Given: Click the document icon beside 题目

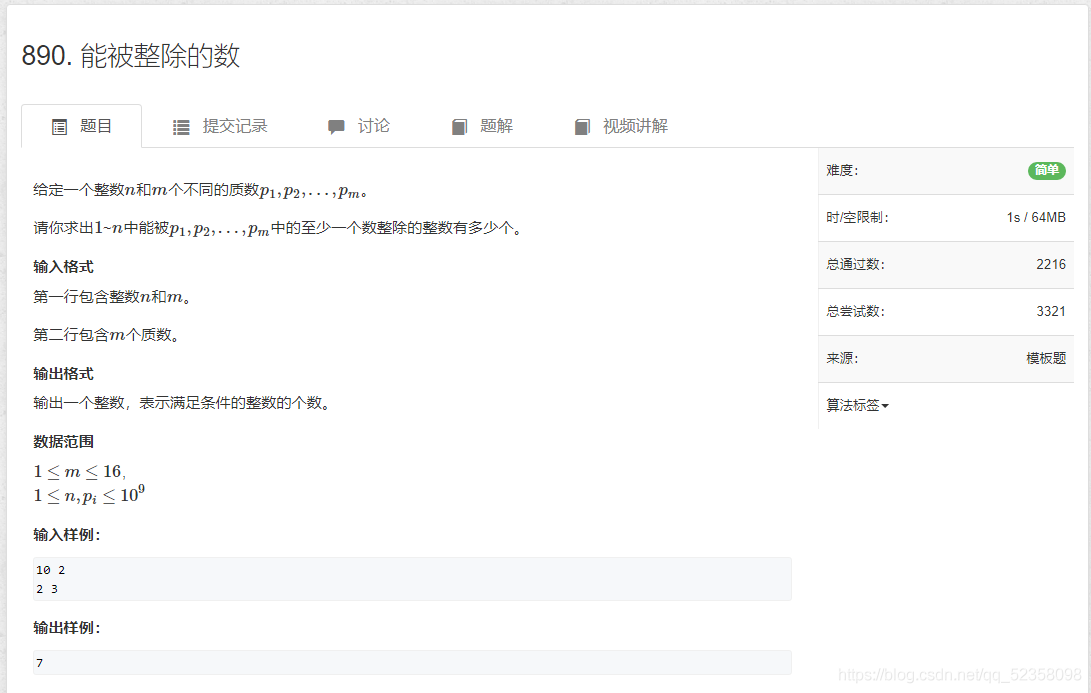Looking at the screenshot, I should (60, 127).
